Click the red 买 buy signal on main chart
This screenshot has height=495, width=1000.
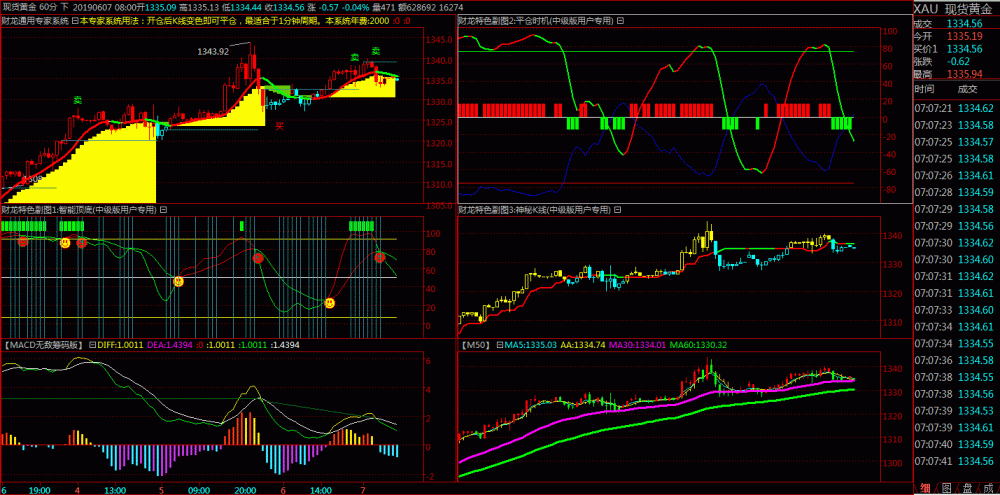tap(279, 126)
